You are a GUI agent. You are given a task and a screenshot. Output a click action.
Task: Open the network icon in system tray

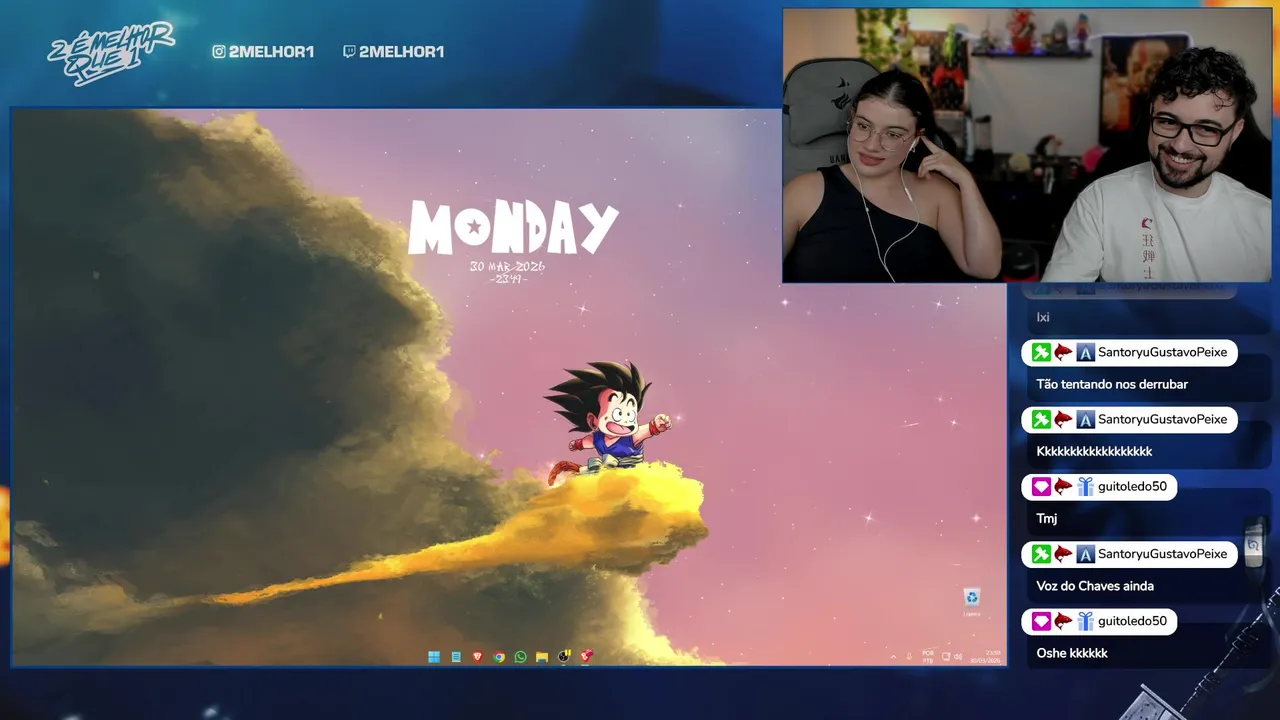pos(946,657)
